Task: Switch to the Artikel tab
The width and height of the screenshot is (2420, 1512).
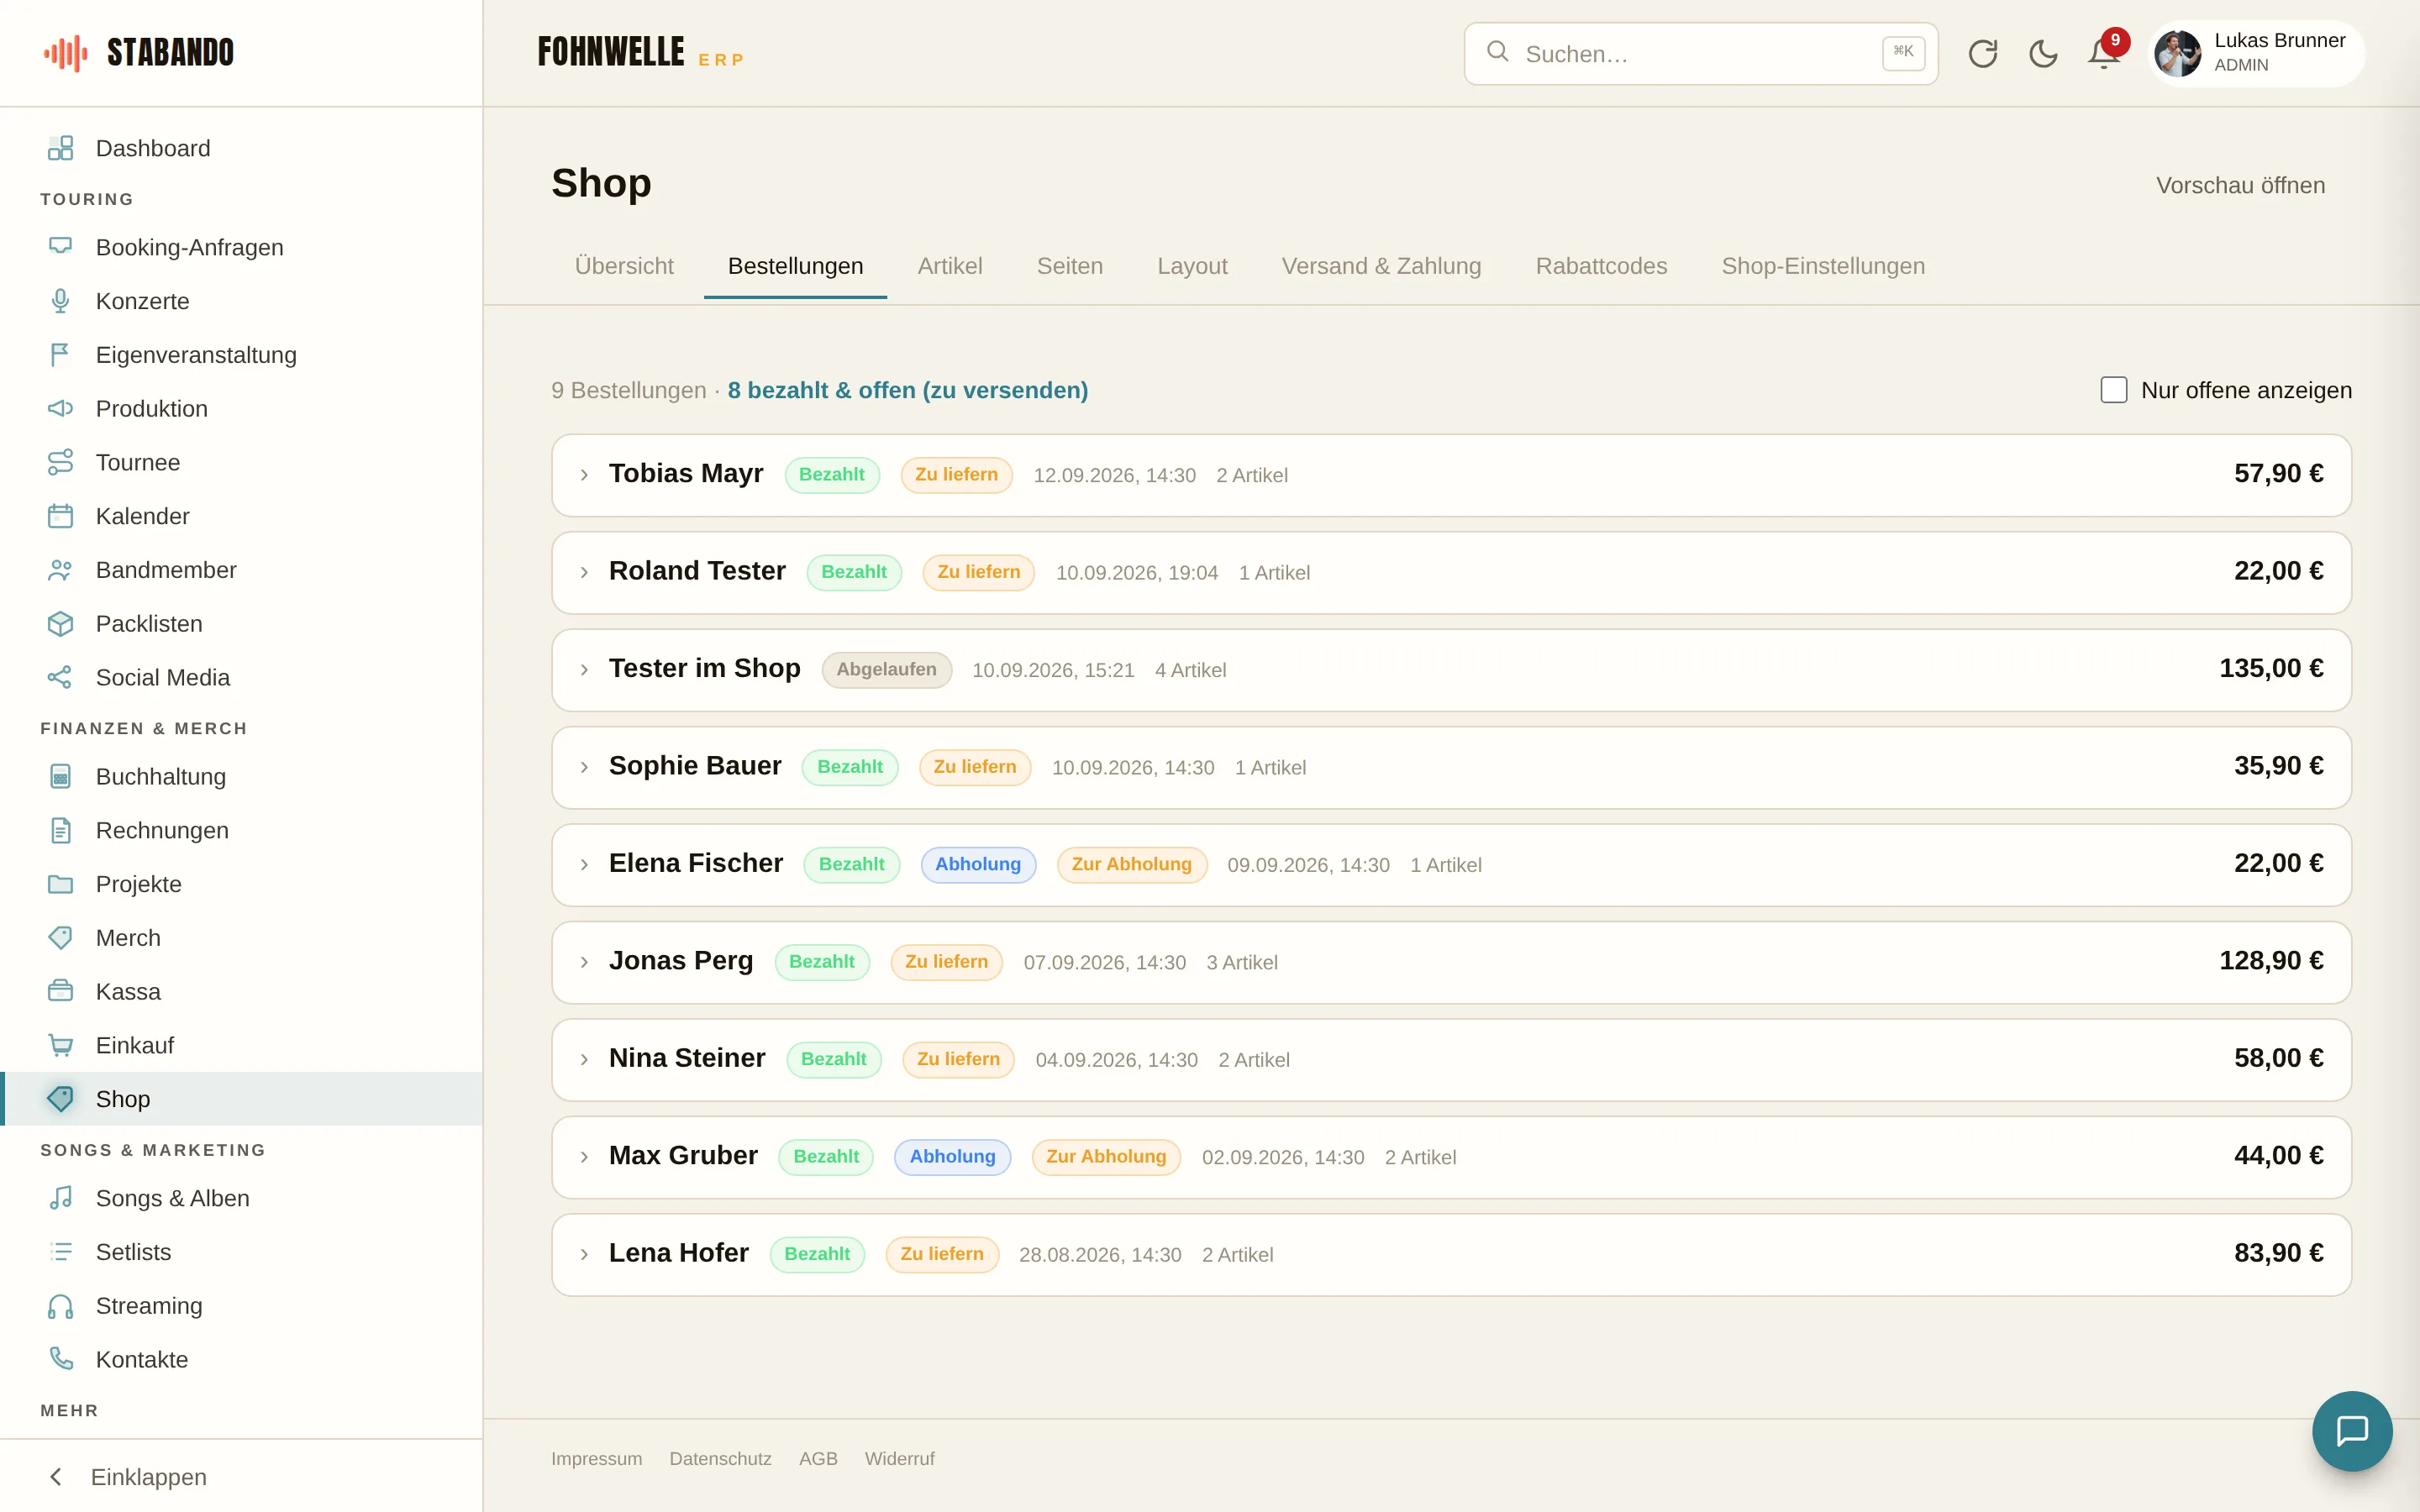Action: (949, 266)
